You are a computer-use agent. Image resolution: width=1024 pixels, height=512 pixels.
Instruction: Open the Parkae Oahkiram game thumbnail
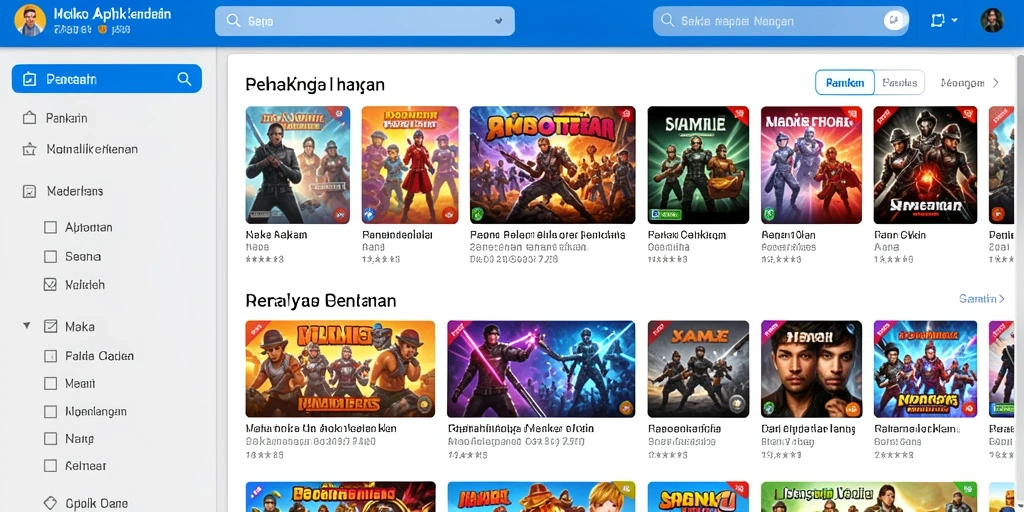click(698, 165)
